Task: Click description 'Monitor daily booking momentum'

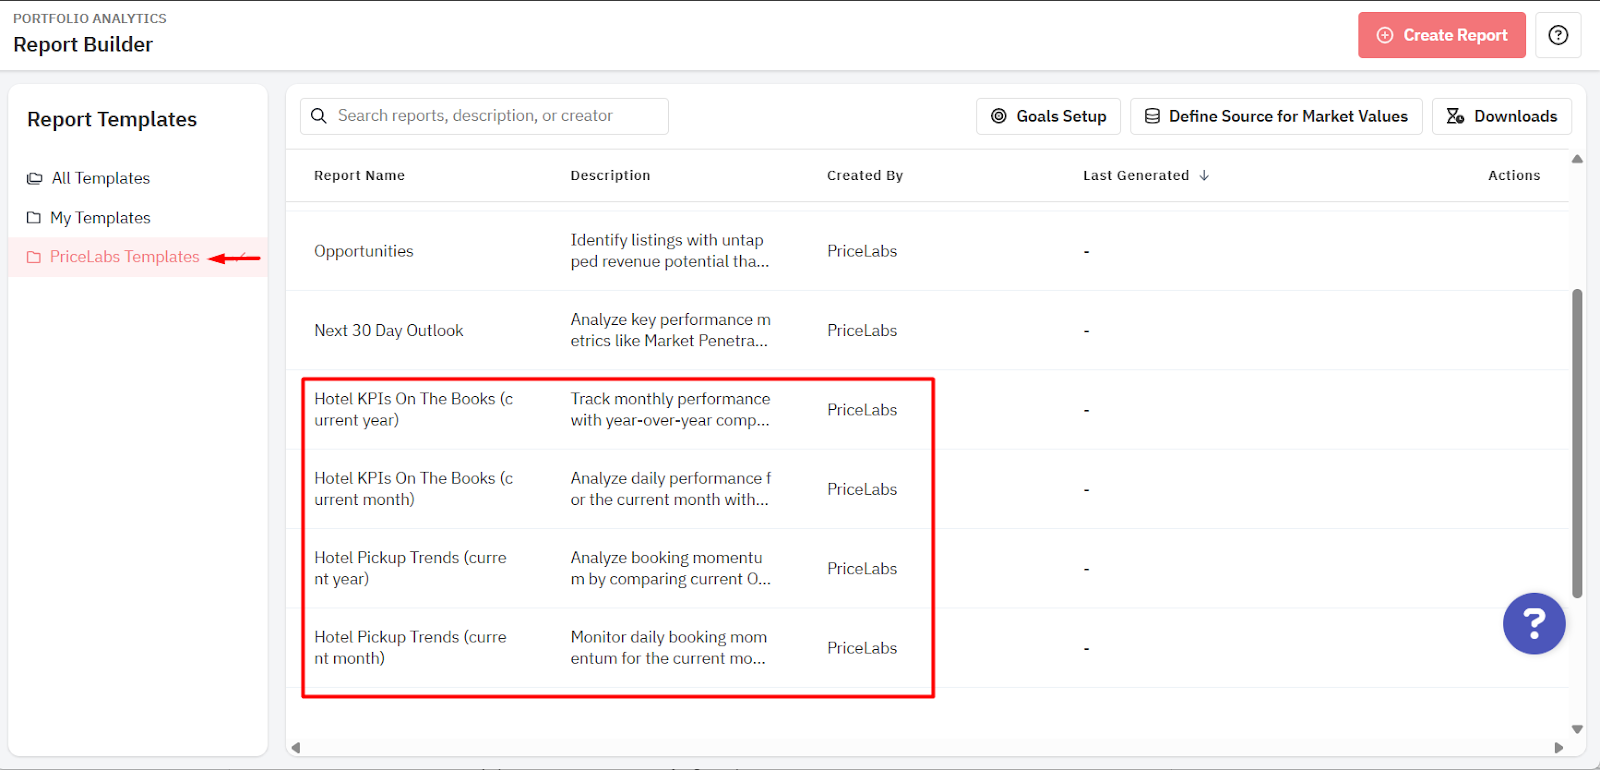Action: (x=669, y=647)
